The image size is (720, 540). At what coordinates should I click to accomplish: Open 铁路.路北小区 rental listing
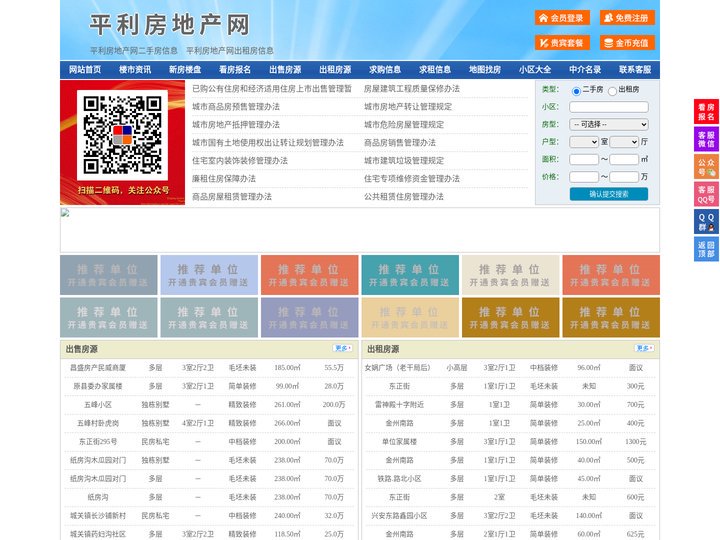(x=399, y=479)
